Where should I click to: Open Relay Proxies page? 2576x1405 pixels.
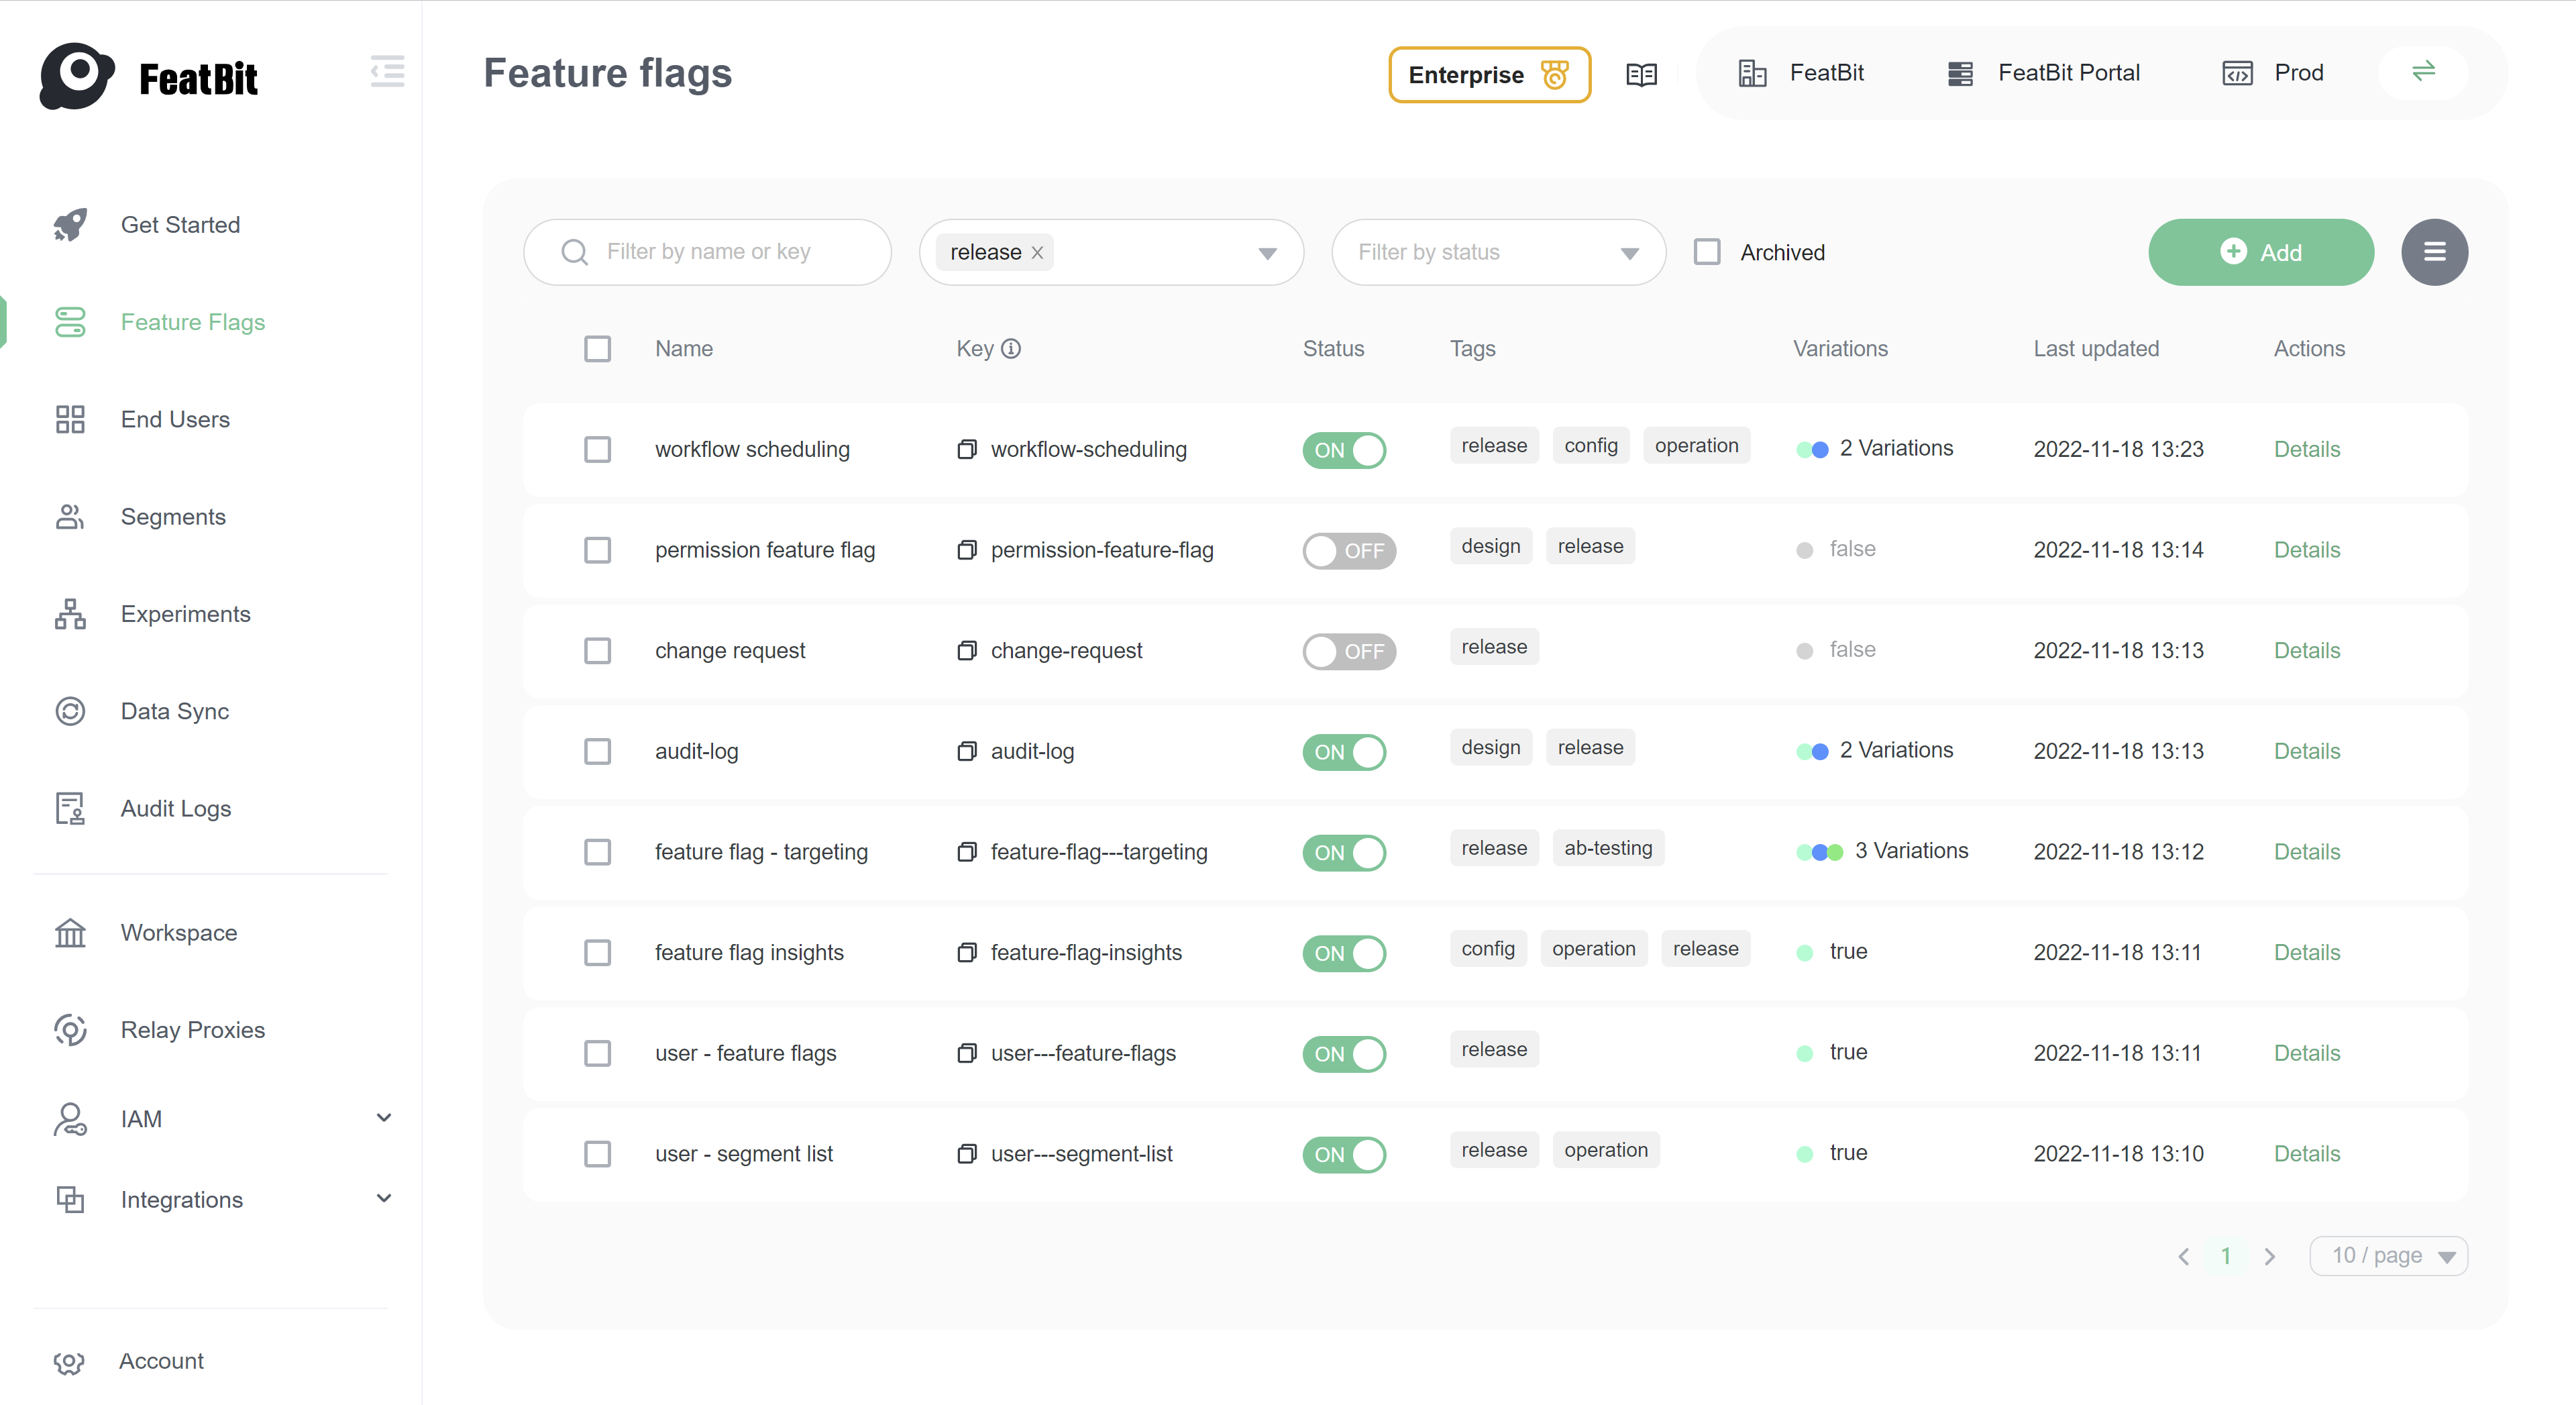[193, 1030]
